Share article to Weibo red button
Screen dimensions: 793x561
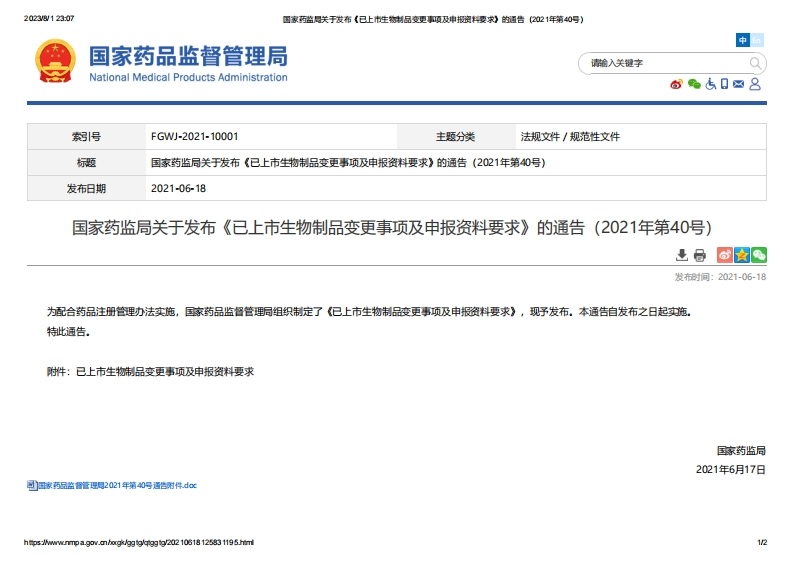[724, 255]
